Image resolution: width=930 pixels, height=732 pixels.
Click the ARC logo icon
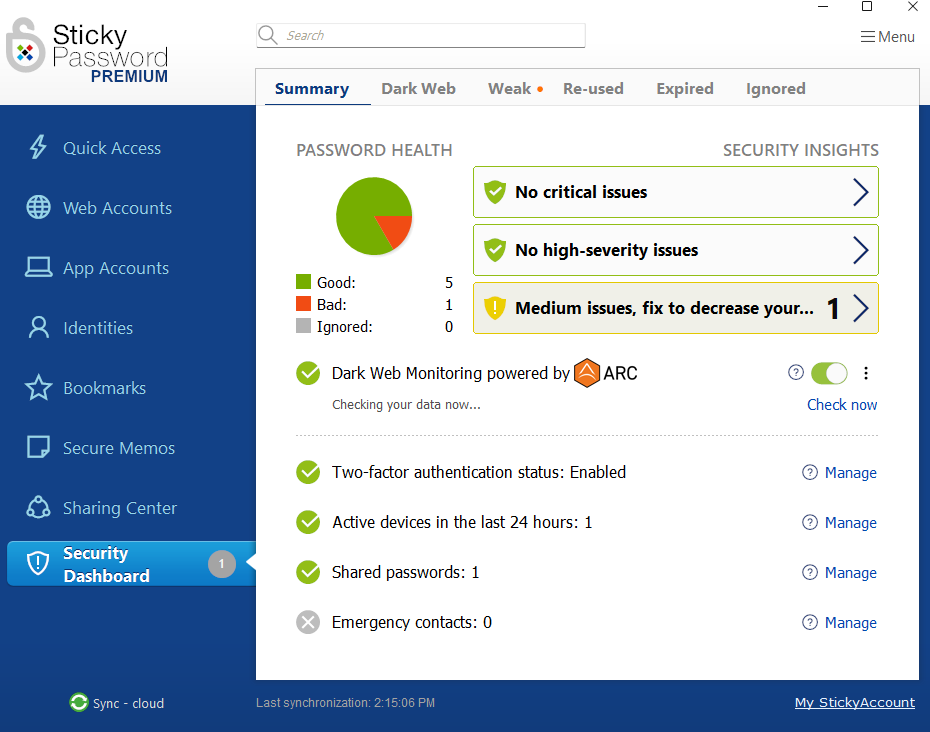587,373
